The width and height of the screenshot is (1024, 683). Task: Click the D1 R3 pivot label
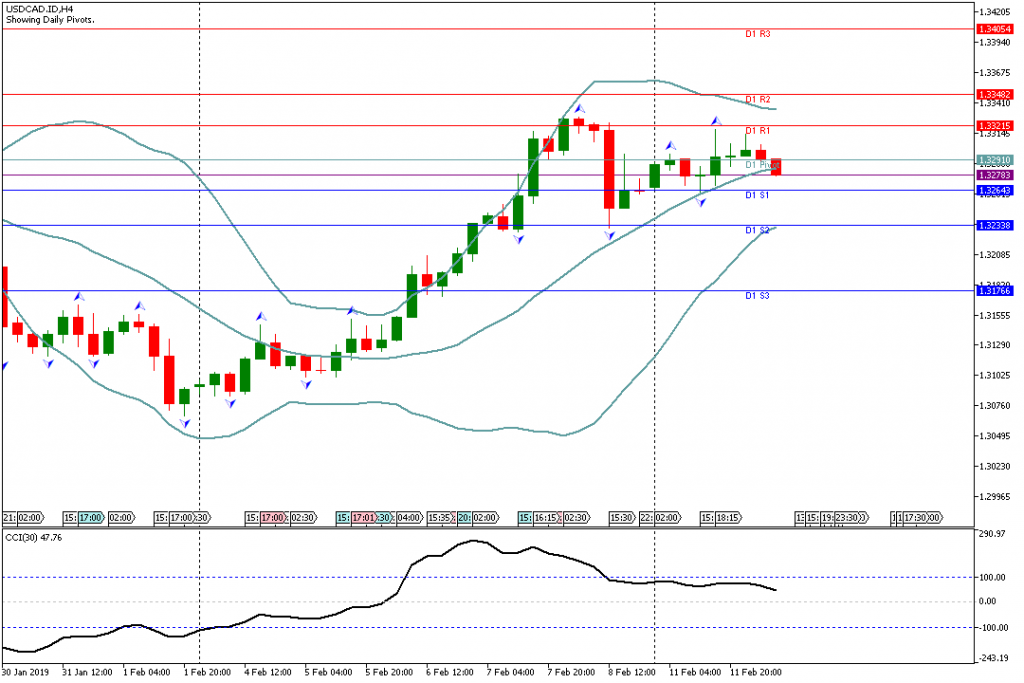[x=757, y=34]
